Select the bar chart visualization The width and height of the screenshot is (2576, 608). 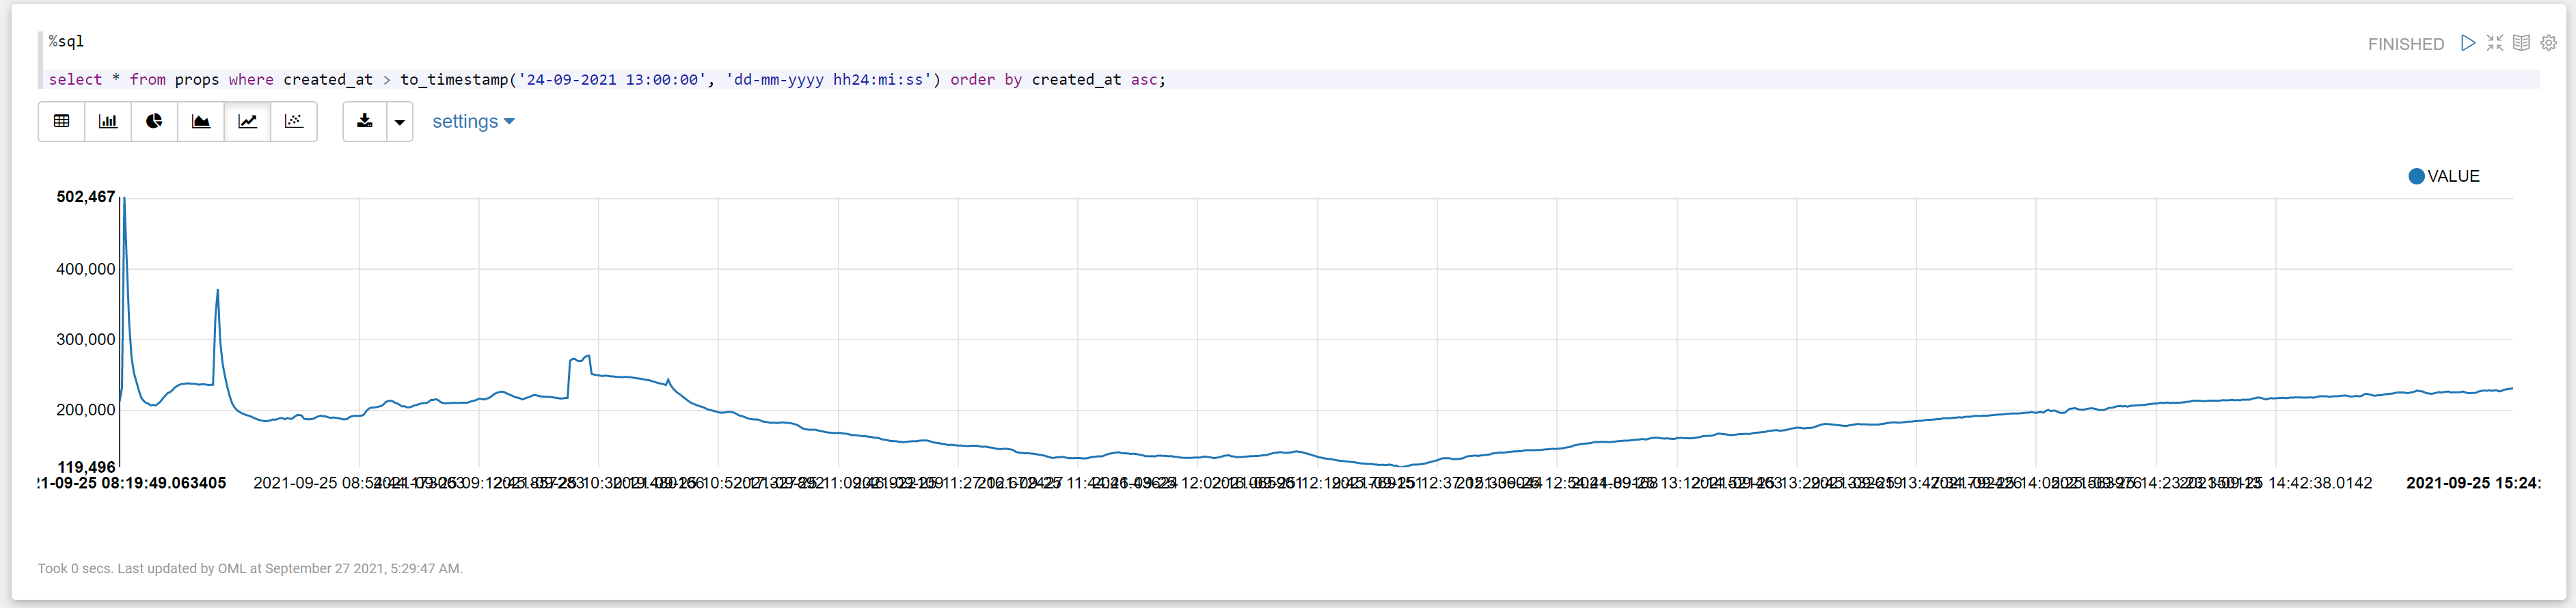(x=108, y=121)
